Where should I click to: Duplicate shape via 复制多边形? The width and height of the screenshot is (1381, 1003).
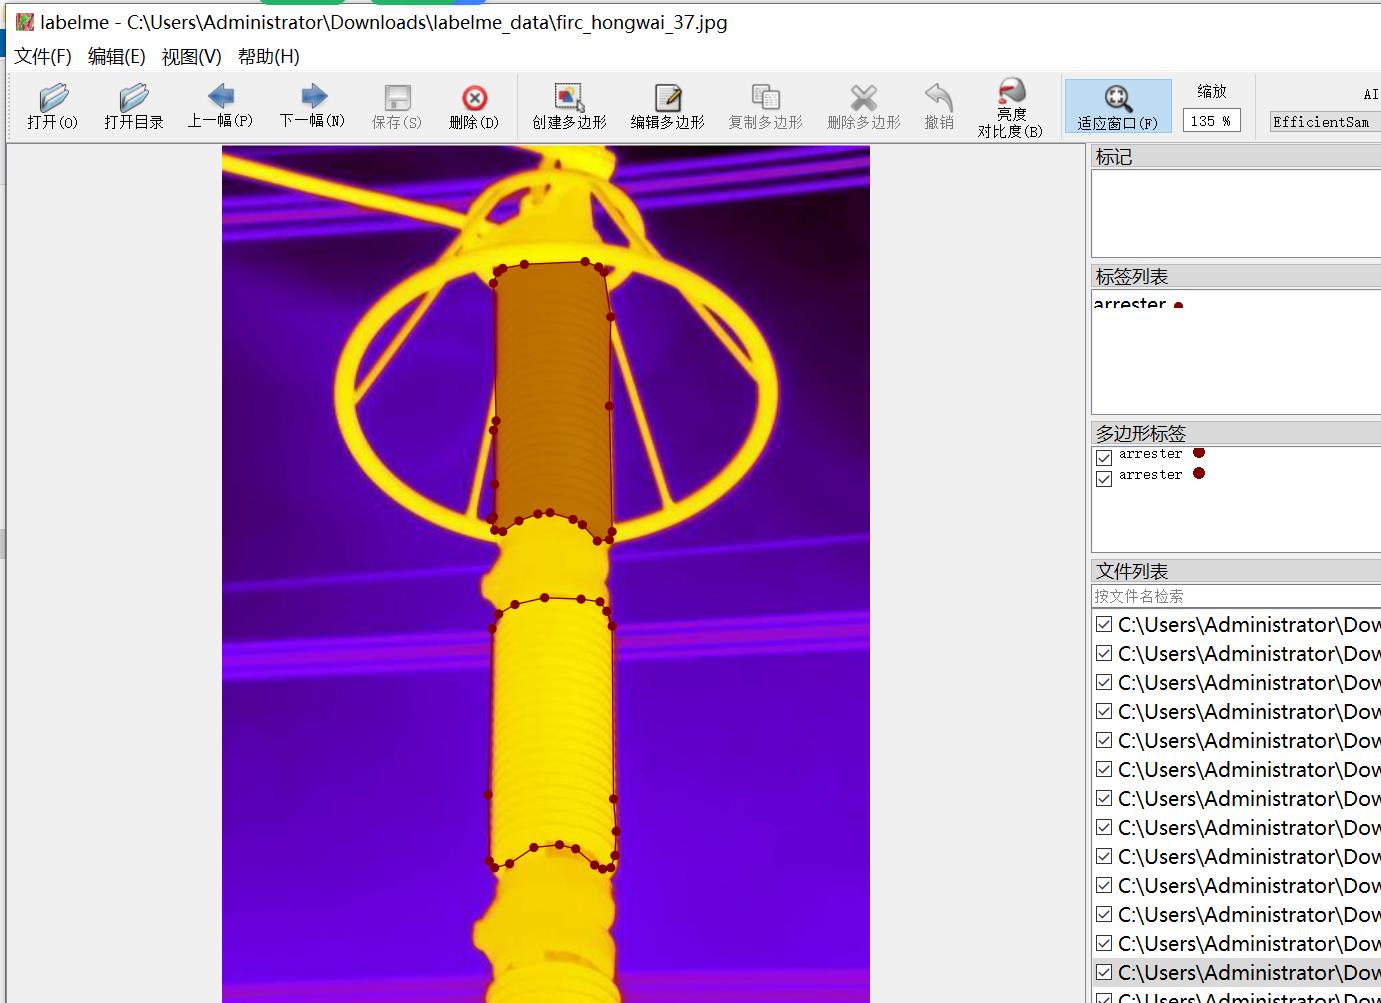click(x=765, y=106)
